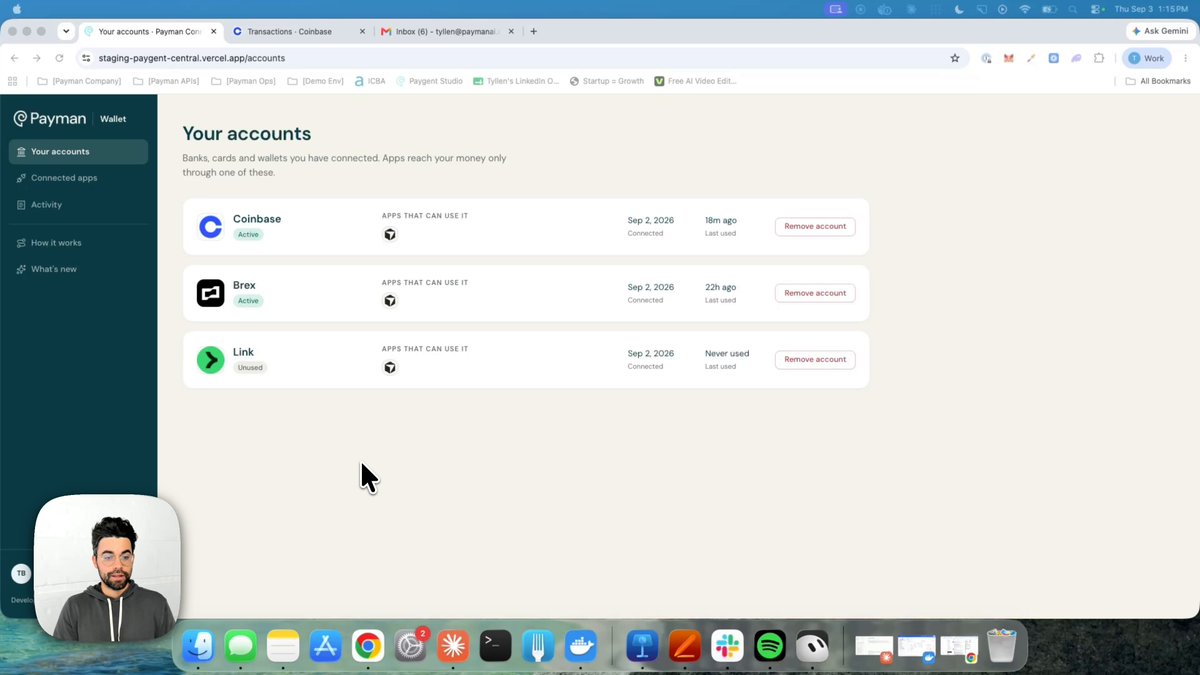Go to Connected apps in the sidebar

(x=78, y=178)
